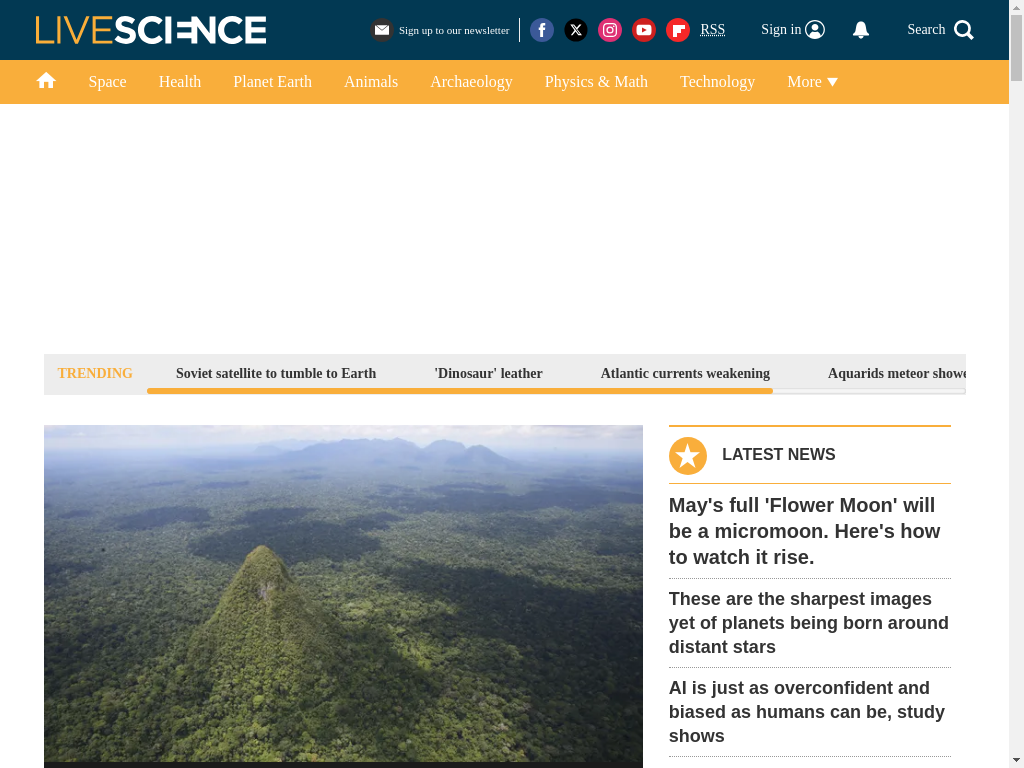Read May's full 'Flower Moon' article
The image size is (1024, 768).
pos(805,532)
